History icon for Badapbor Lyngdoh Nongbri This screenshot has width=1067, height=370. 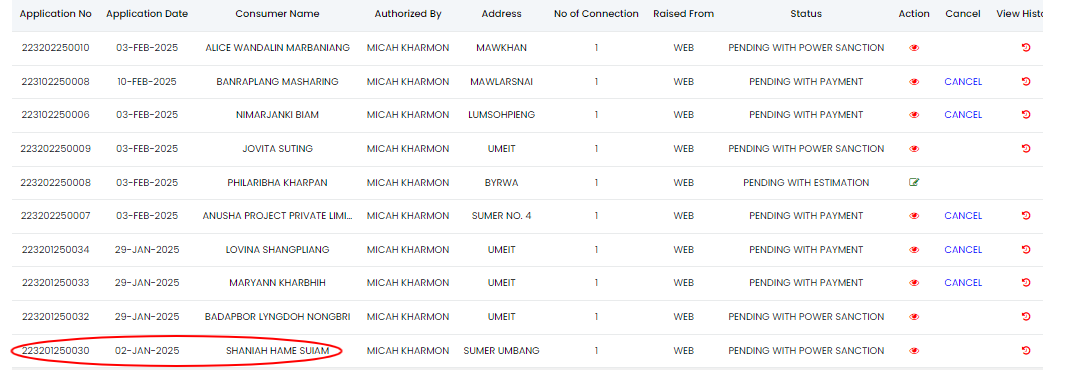(1026, 317)
